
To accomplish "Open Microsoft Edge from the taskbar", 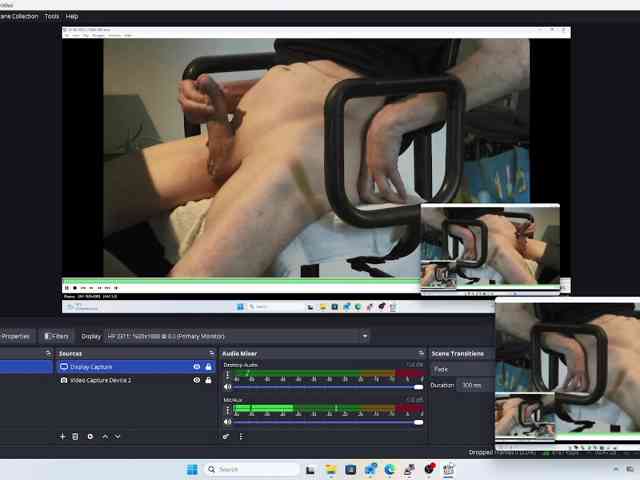I will (390, 469).
